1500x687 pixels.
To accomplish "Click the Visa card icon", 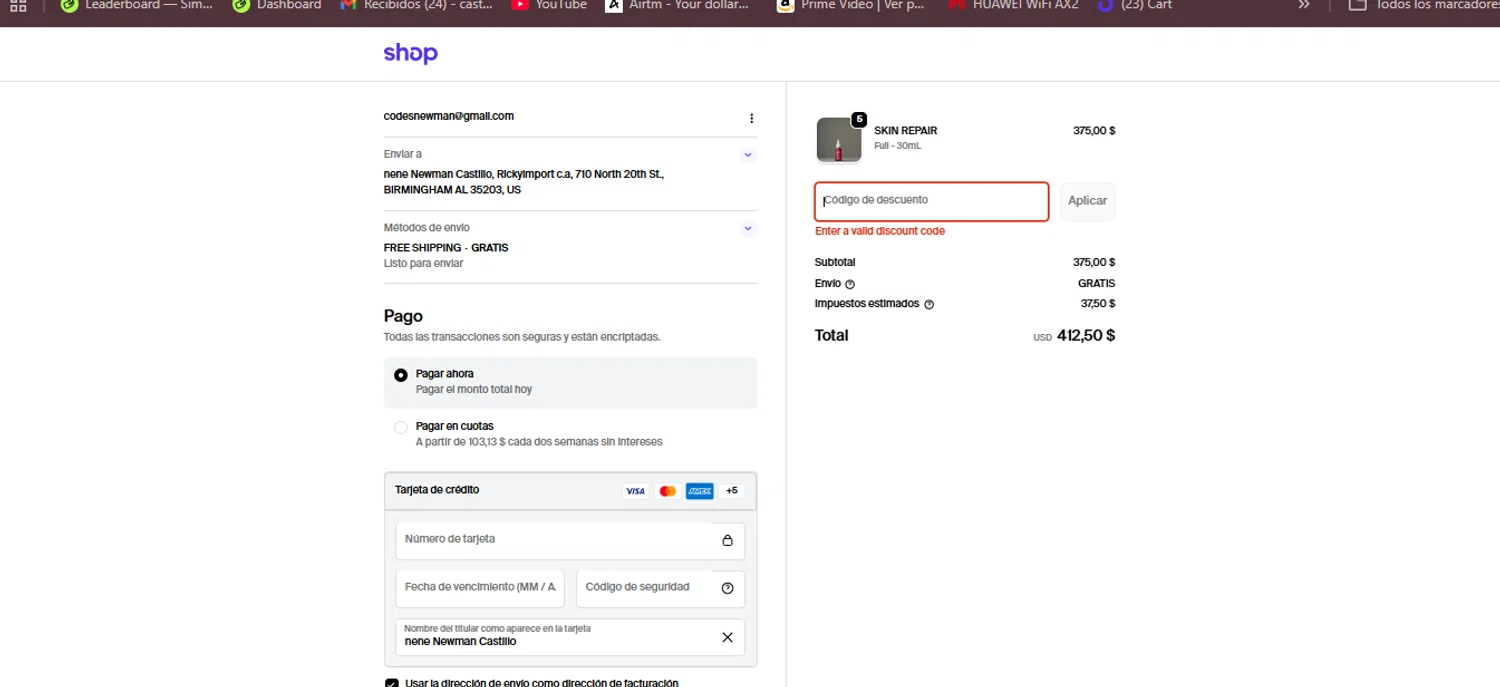I will click(635, 491).
